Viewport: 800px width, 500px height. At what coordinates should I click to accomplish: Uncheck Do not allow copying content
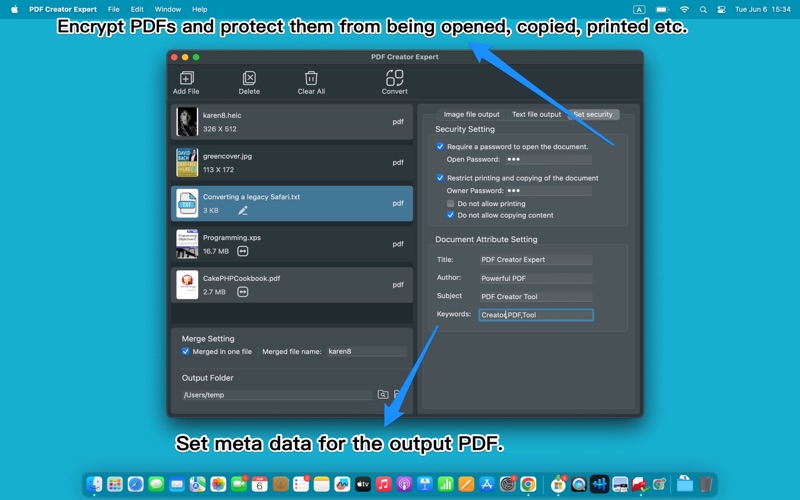[x=450, y=215]
